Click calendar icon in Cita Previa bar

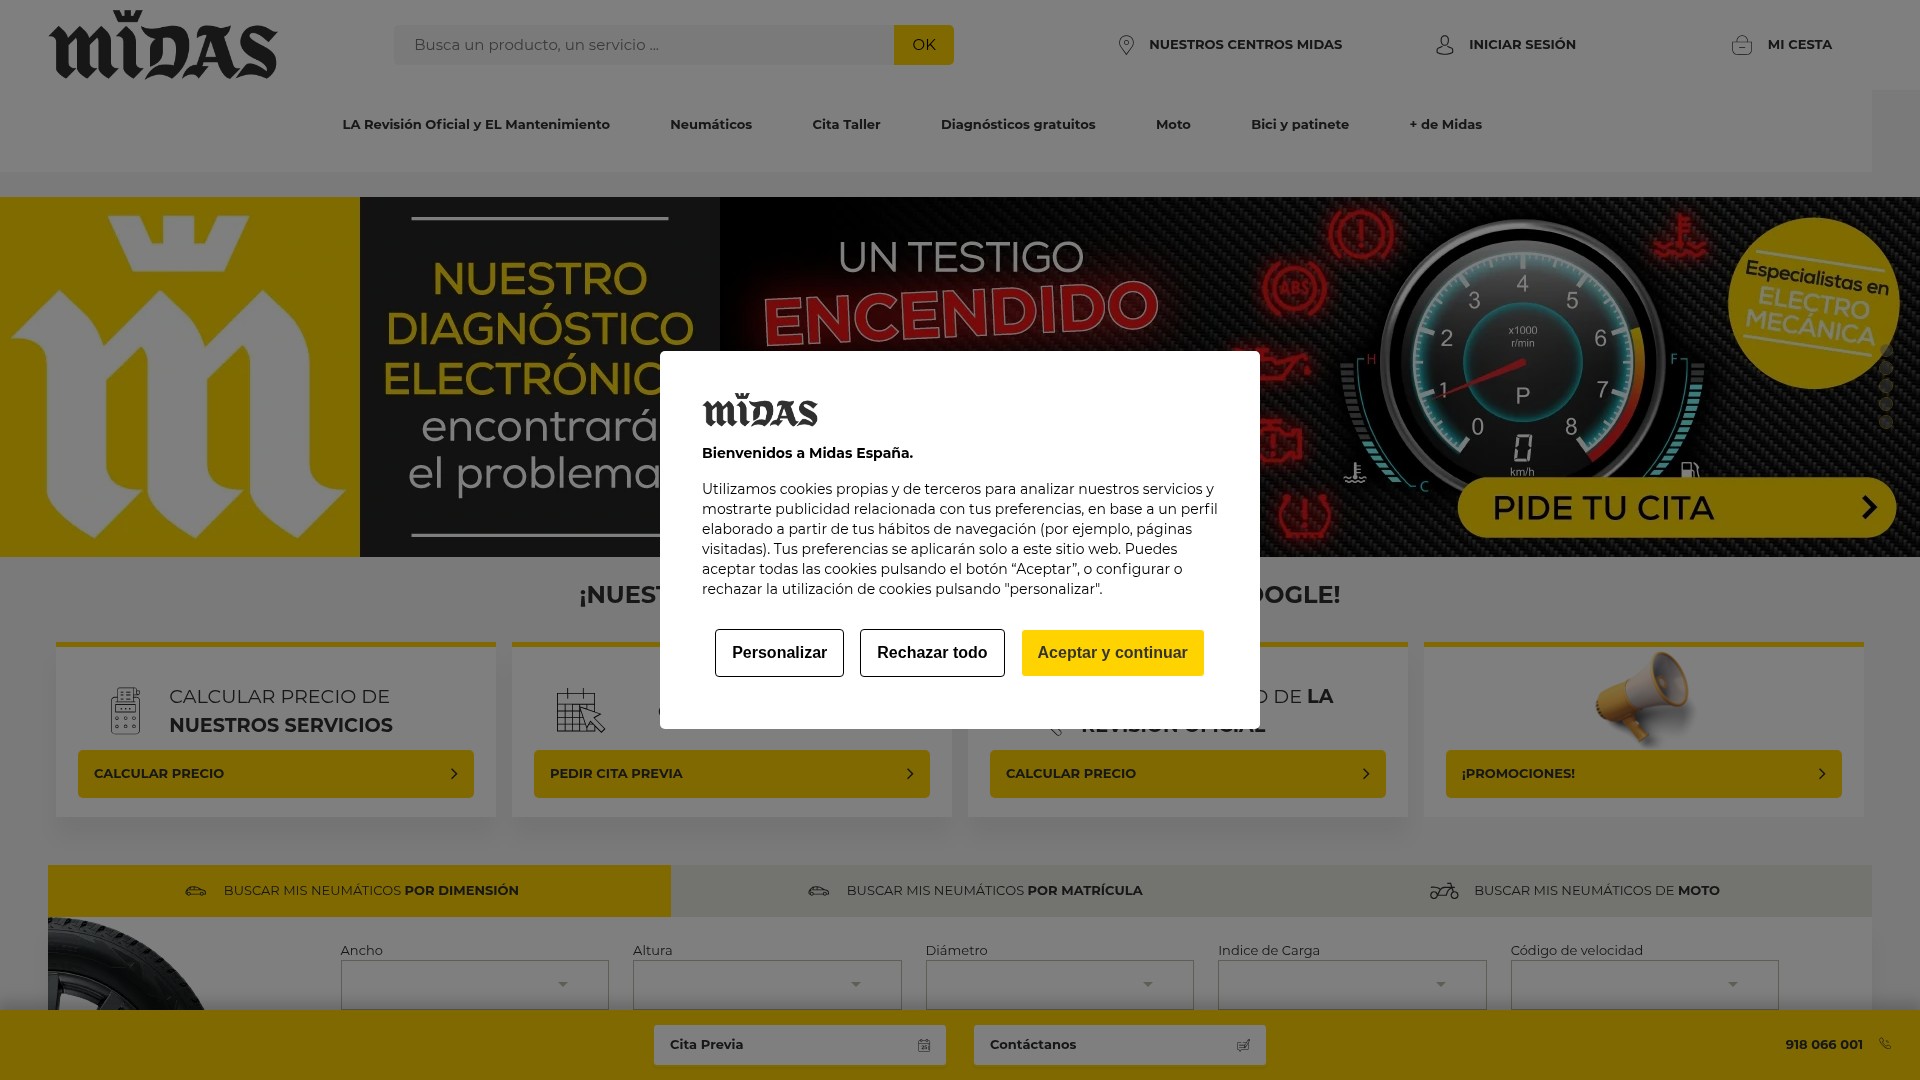click(924, 1045)
